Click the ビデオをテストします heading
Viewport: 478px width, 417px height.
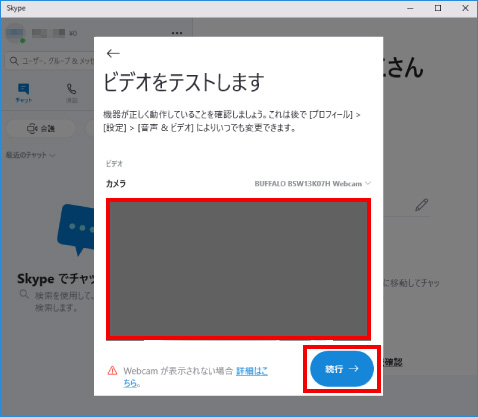click(x=184, y=82)
